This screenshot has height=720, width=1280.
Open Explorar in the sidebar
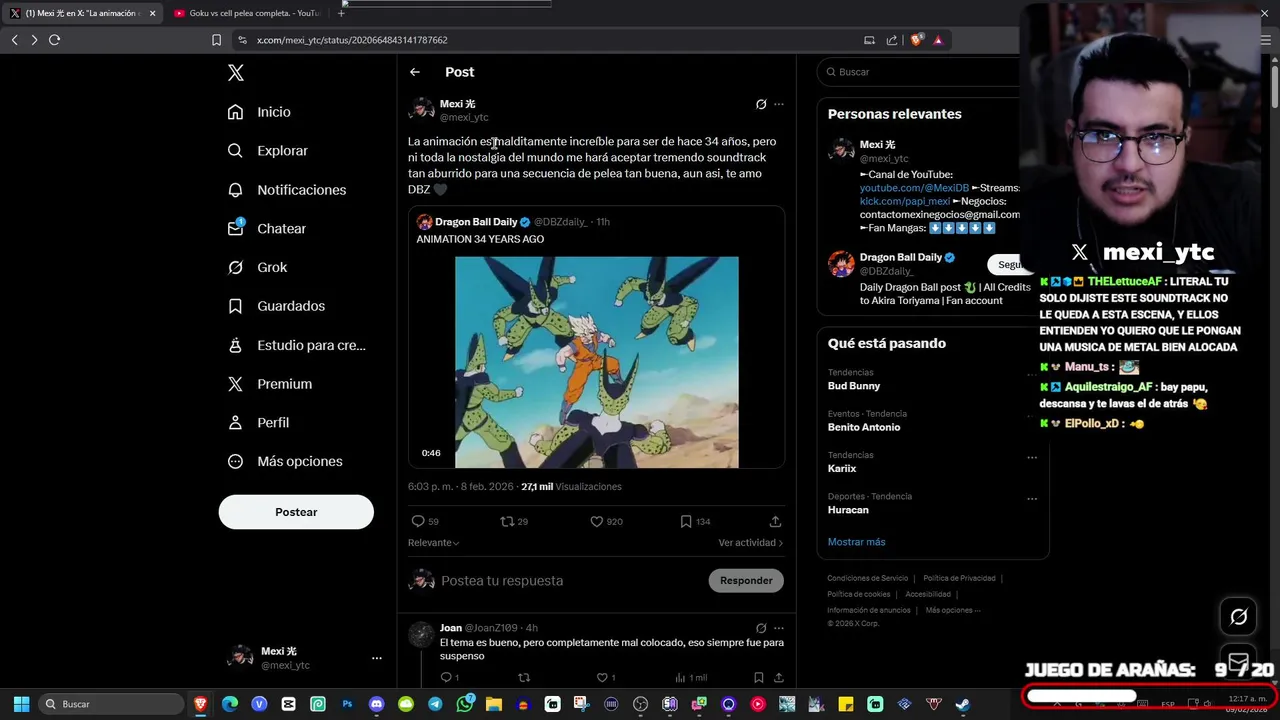pos(267,151)
